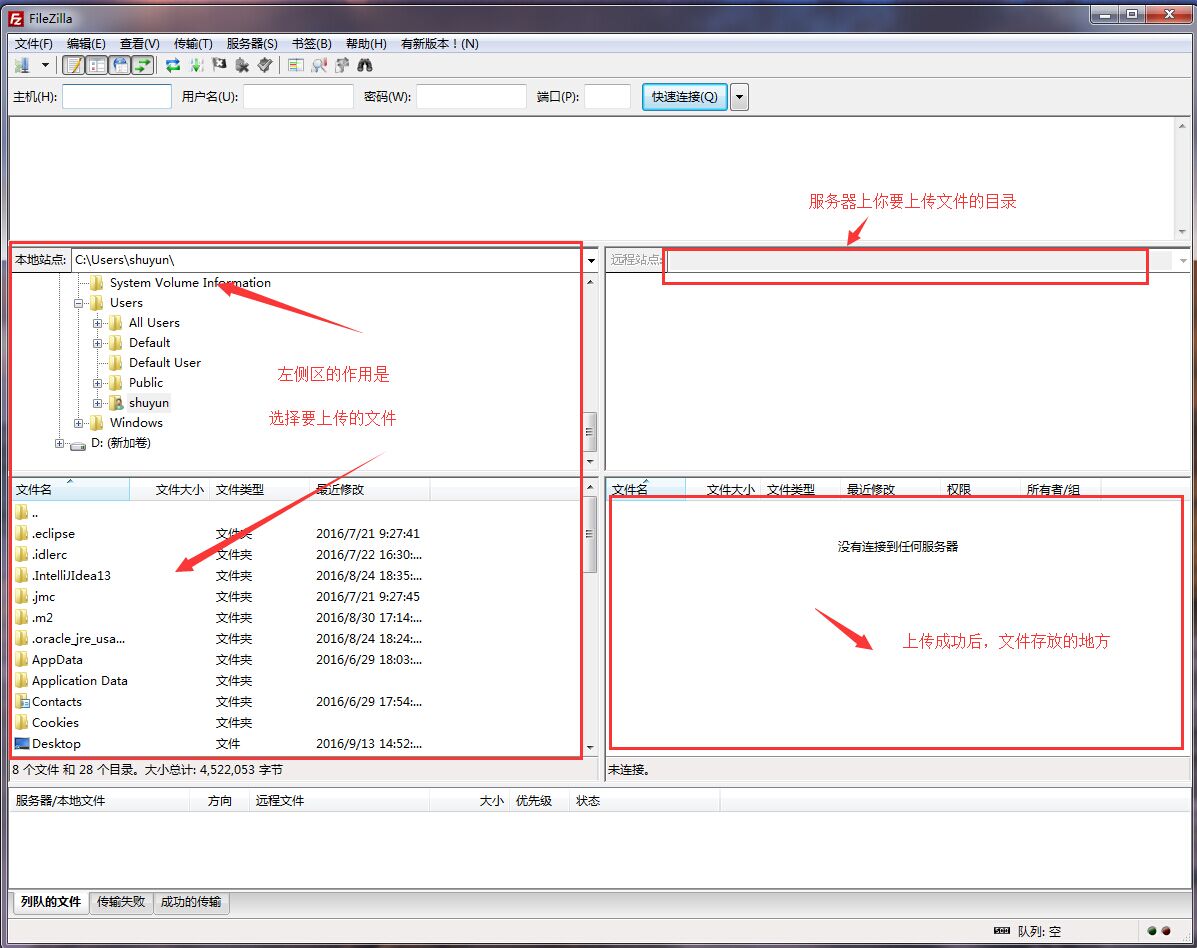
Task: Click the red activity indicator light
Action: (x=1166, y=930)
